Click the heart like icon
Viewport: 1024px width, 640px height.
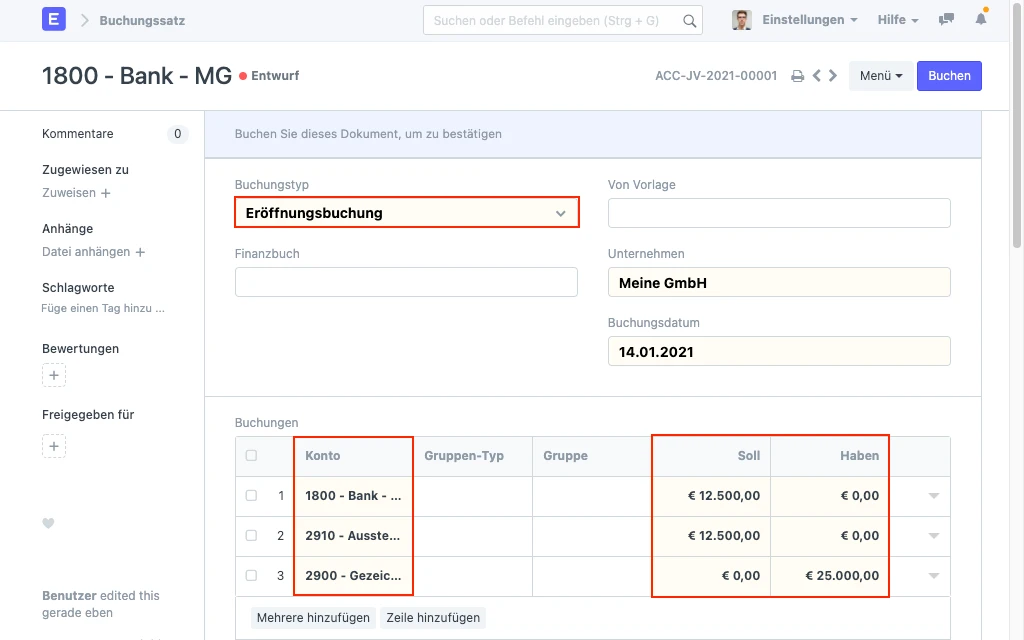click(x=48, y=523)
